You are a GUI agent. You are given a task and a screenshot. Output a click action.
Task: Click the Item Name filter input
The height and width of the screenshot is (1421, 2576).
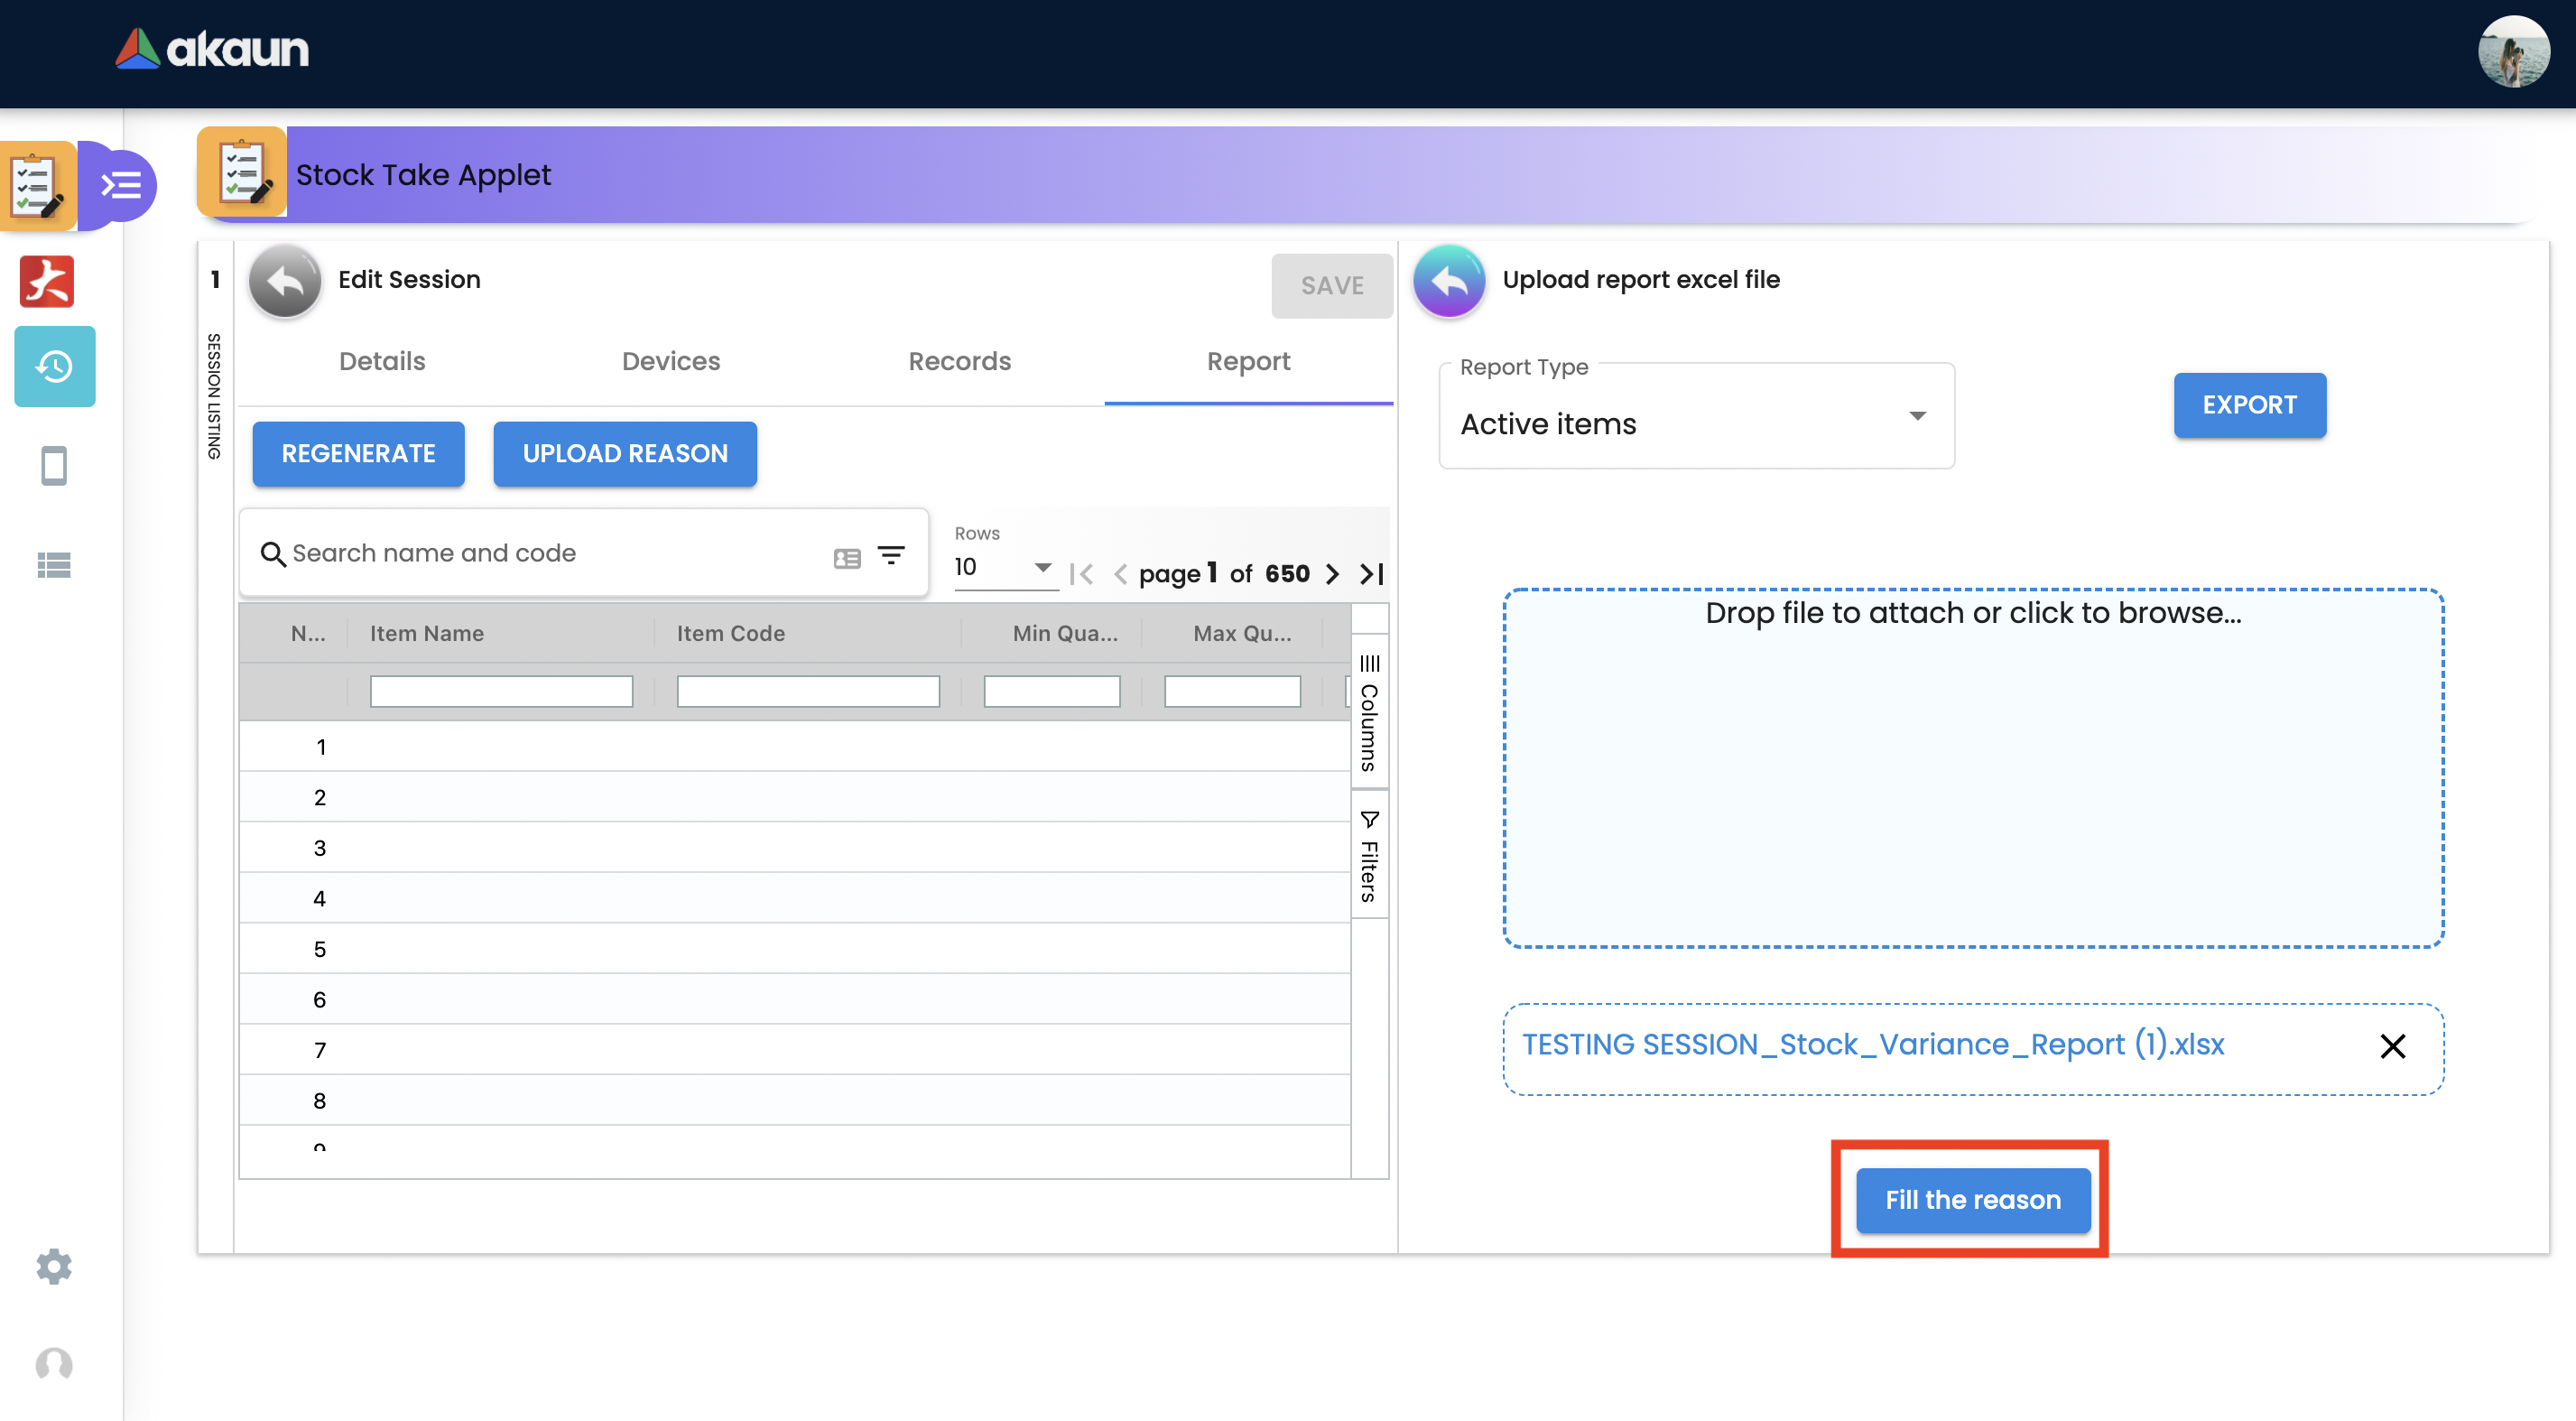point(501,691)
